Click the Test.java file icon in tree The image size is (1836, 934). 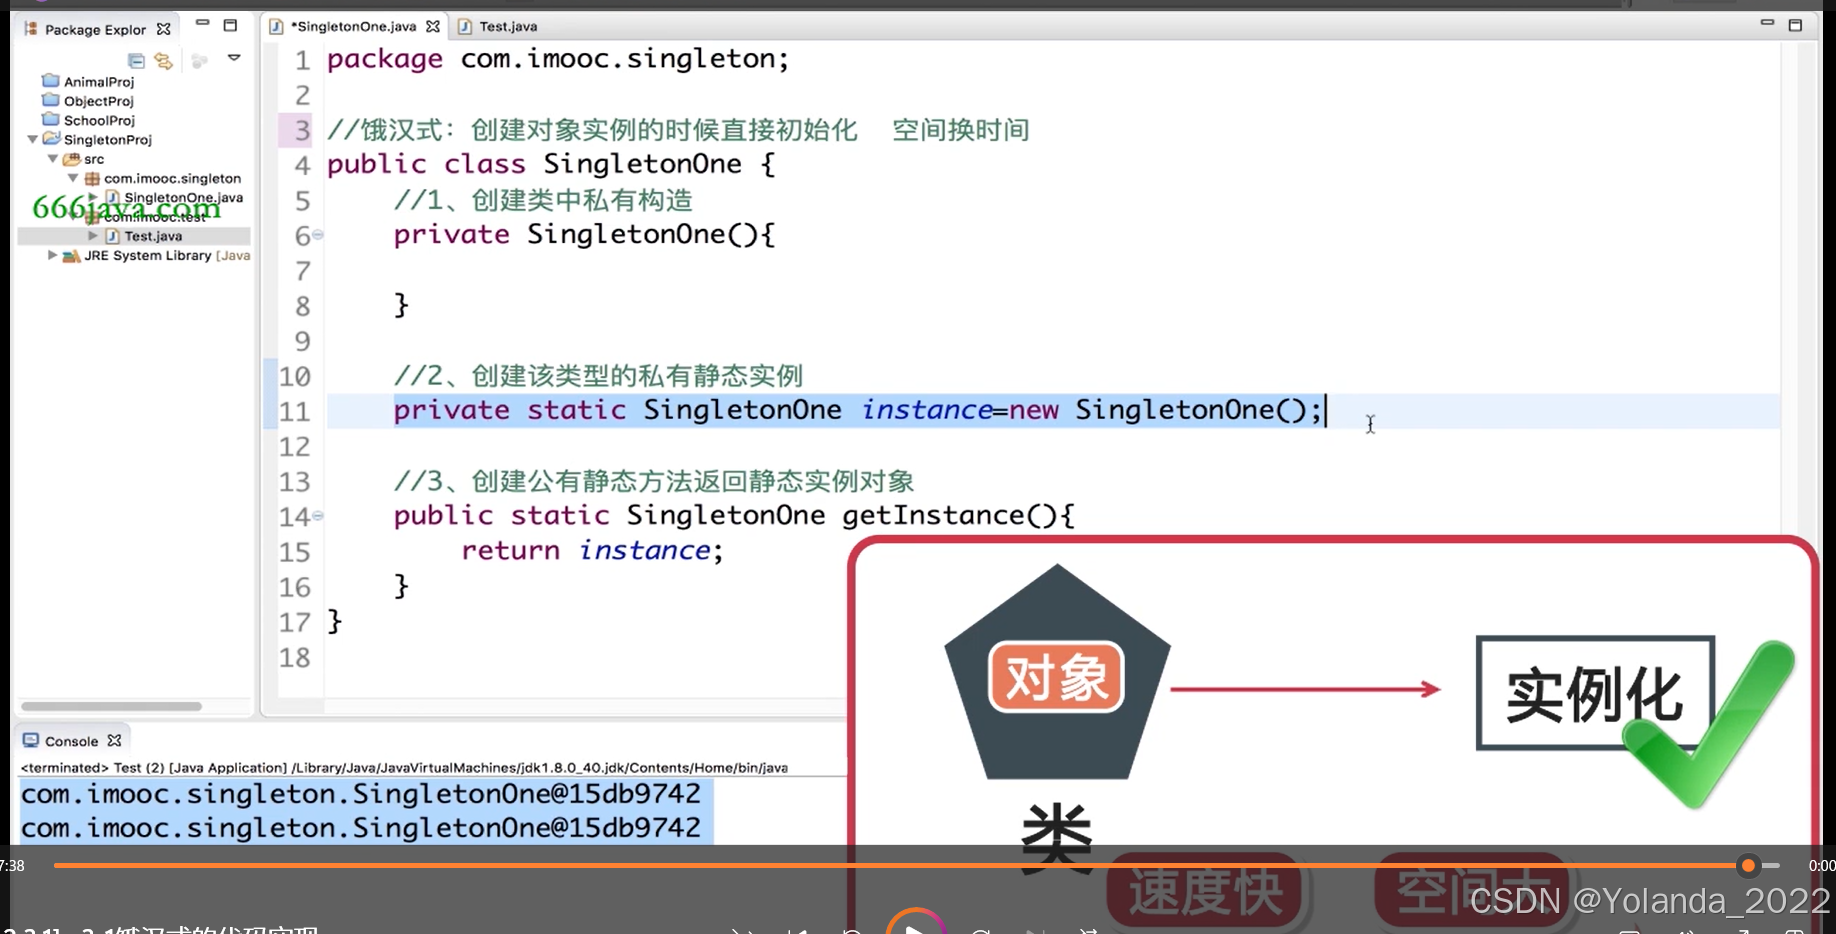pyautogui.click(x=112, y=236)
